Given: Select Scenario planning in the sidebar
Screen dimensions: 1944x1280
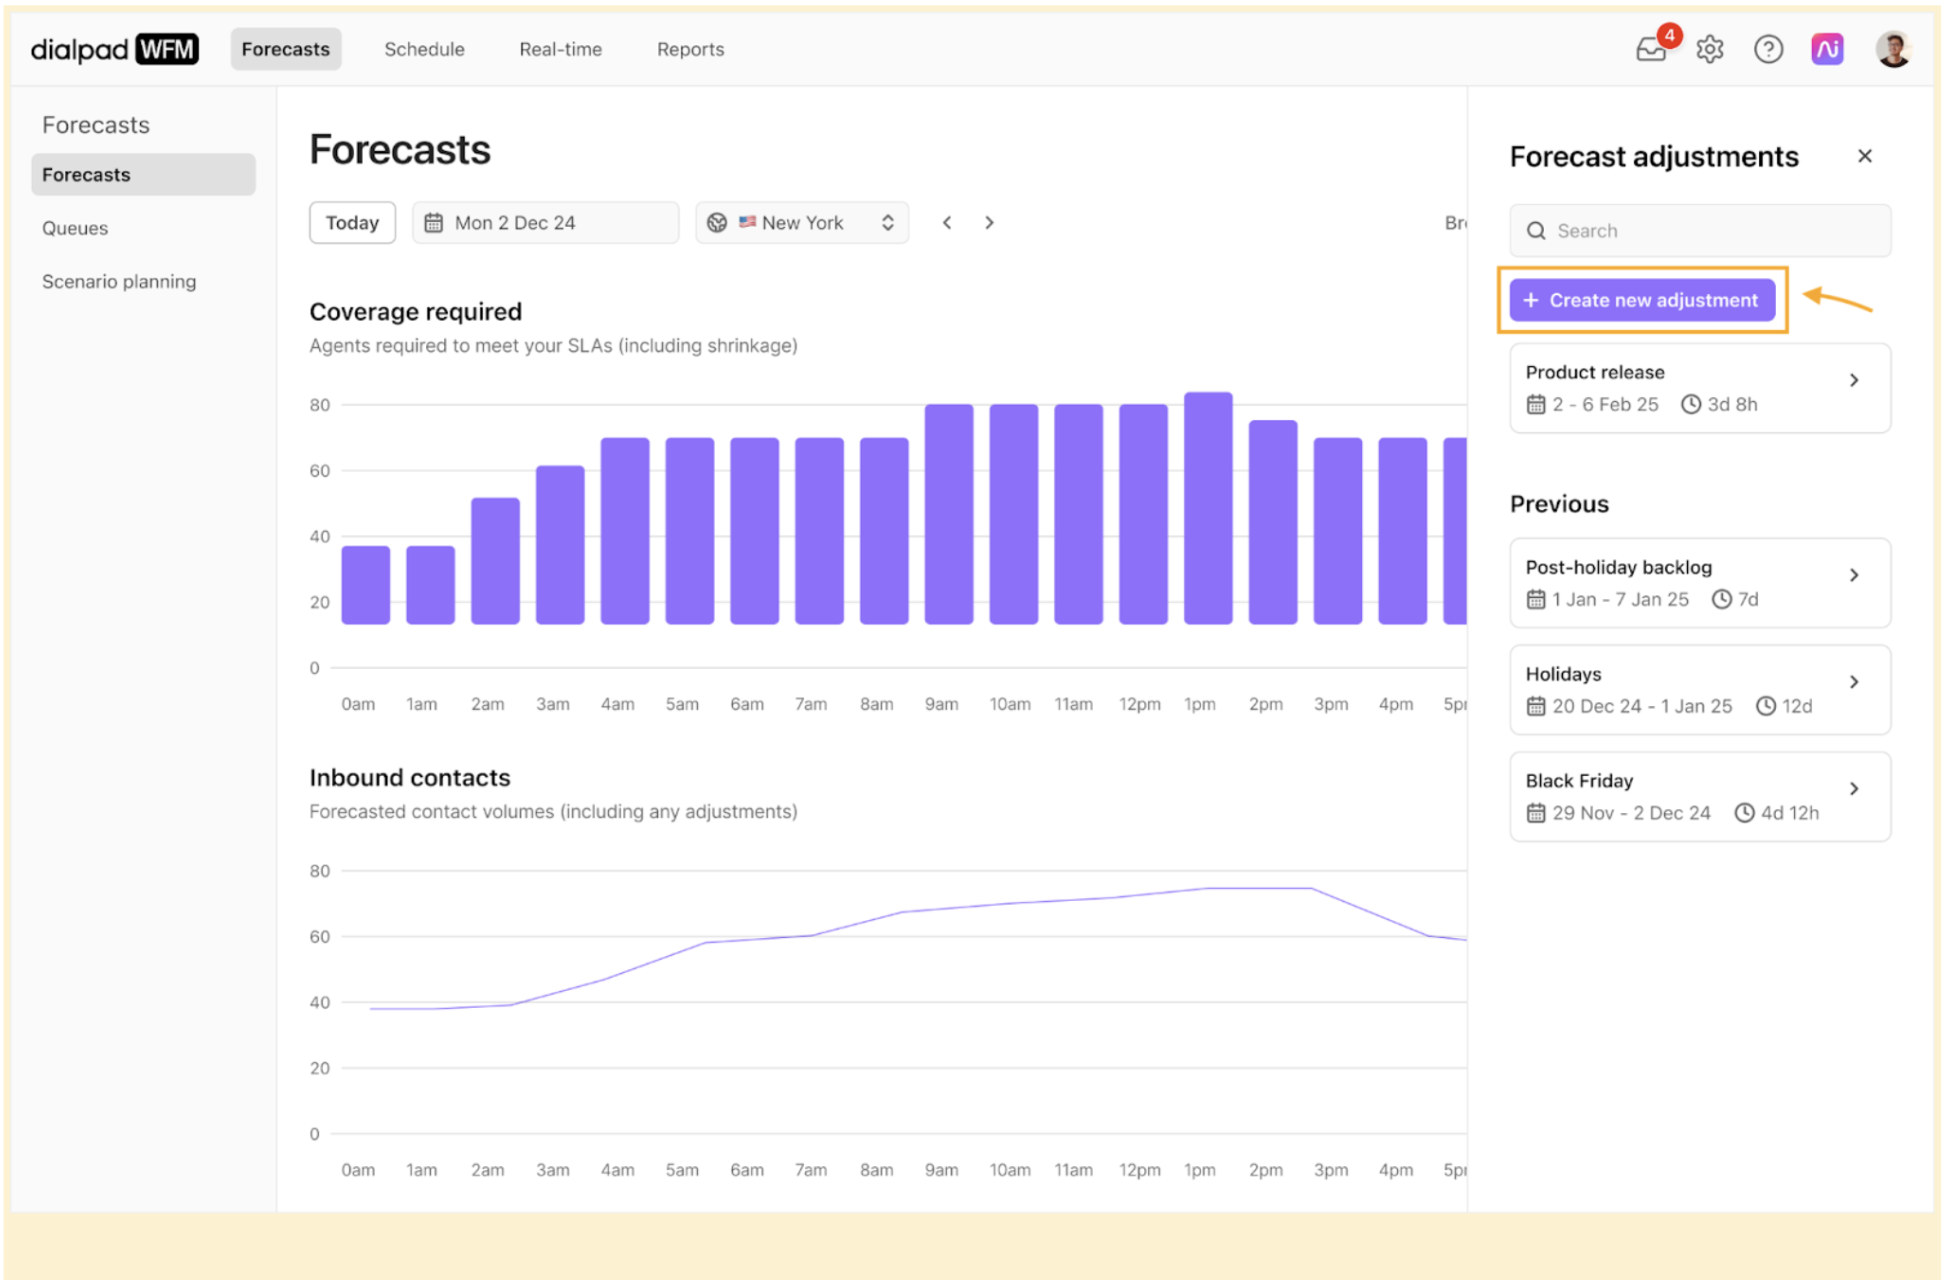Looking at the screenshot, I should pyautogui.click(x=119, y=281).
